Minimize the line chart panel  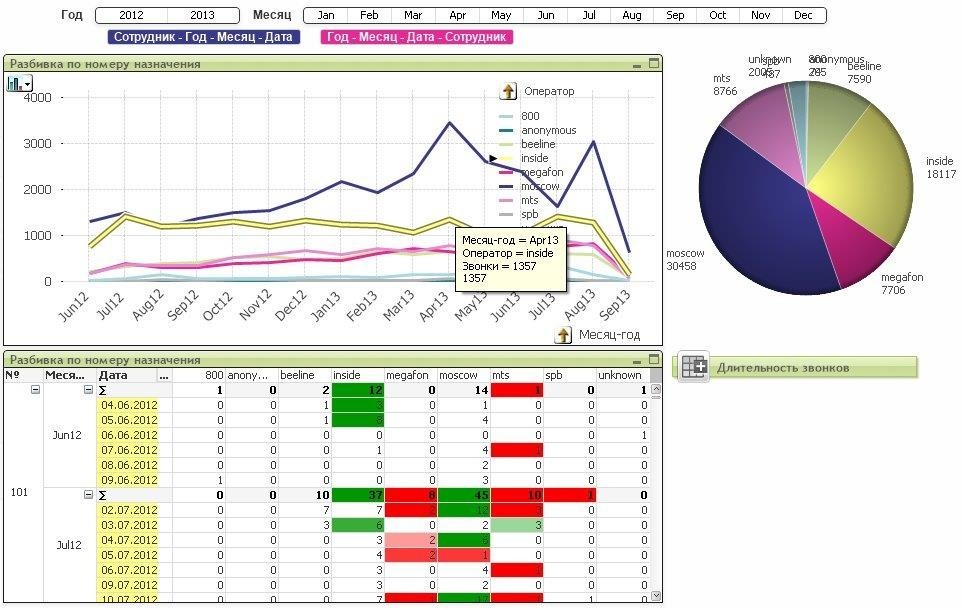click(637, 63)
